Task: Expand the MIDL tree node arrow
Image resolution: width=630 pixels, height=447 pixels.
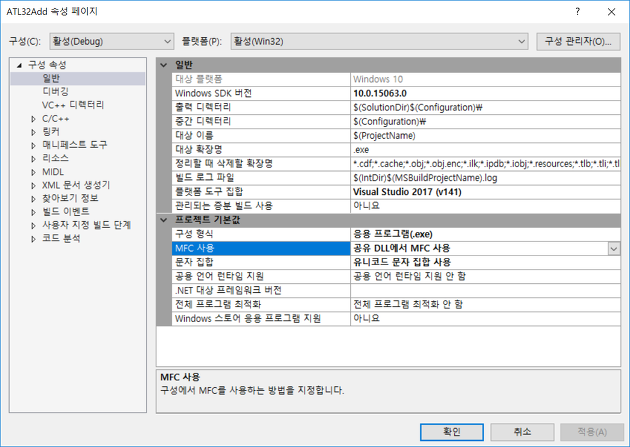Action: click(33, 172)
